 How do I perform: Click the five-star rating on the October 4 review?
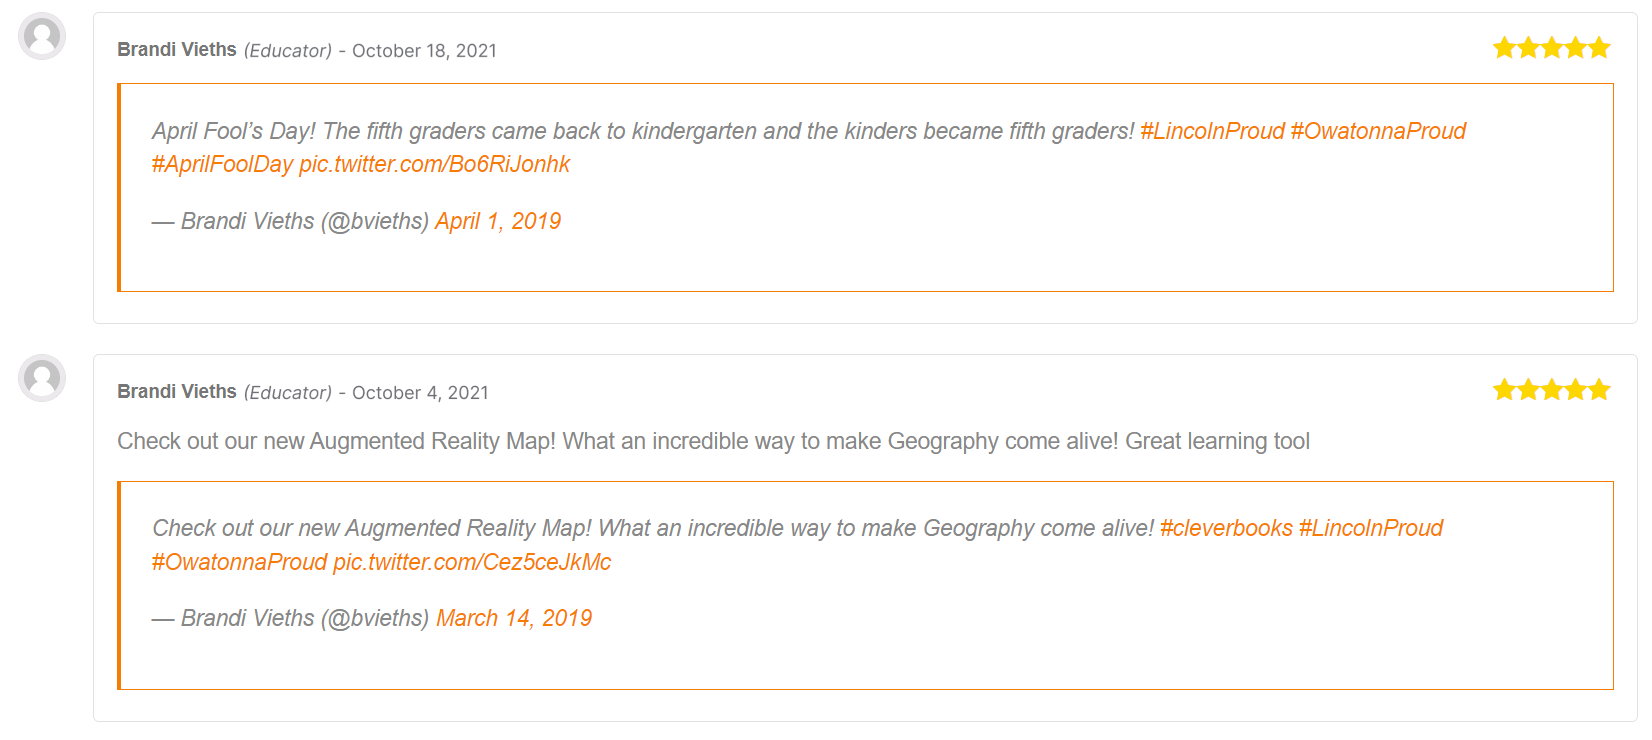[1551, 390]
